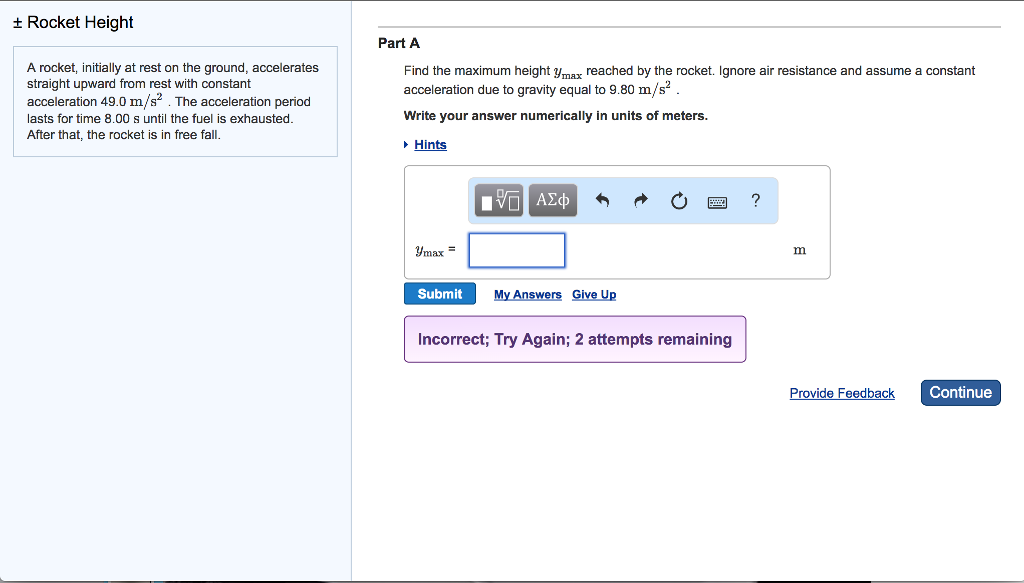Expand the Hints disclosure triangle
Screen dimensions: 1024x583
pos(406,145)
